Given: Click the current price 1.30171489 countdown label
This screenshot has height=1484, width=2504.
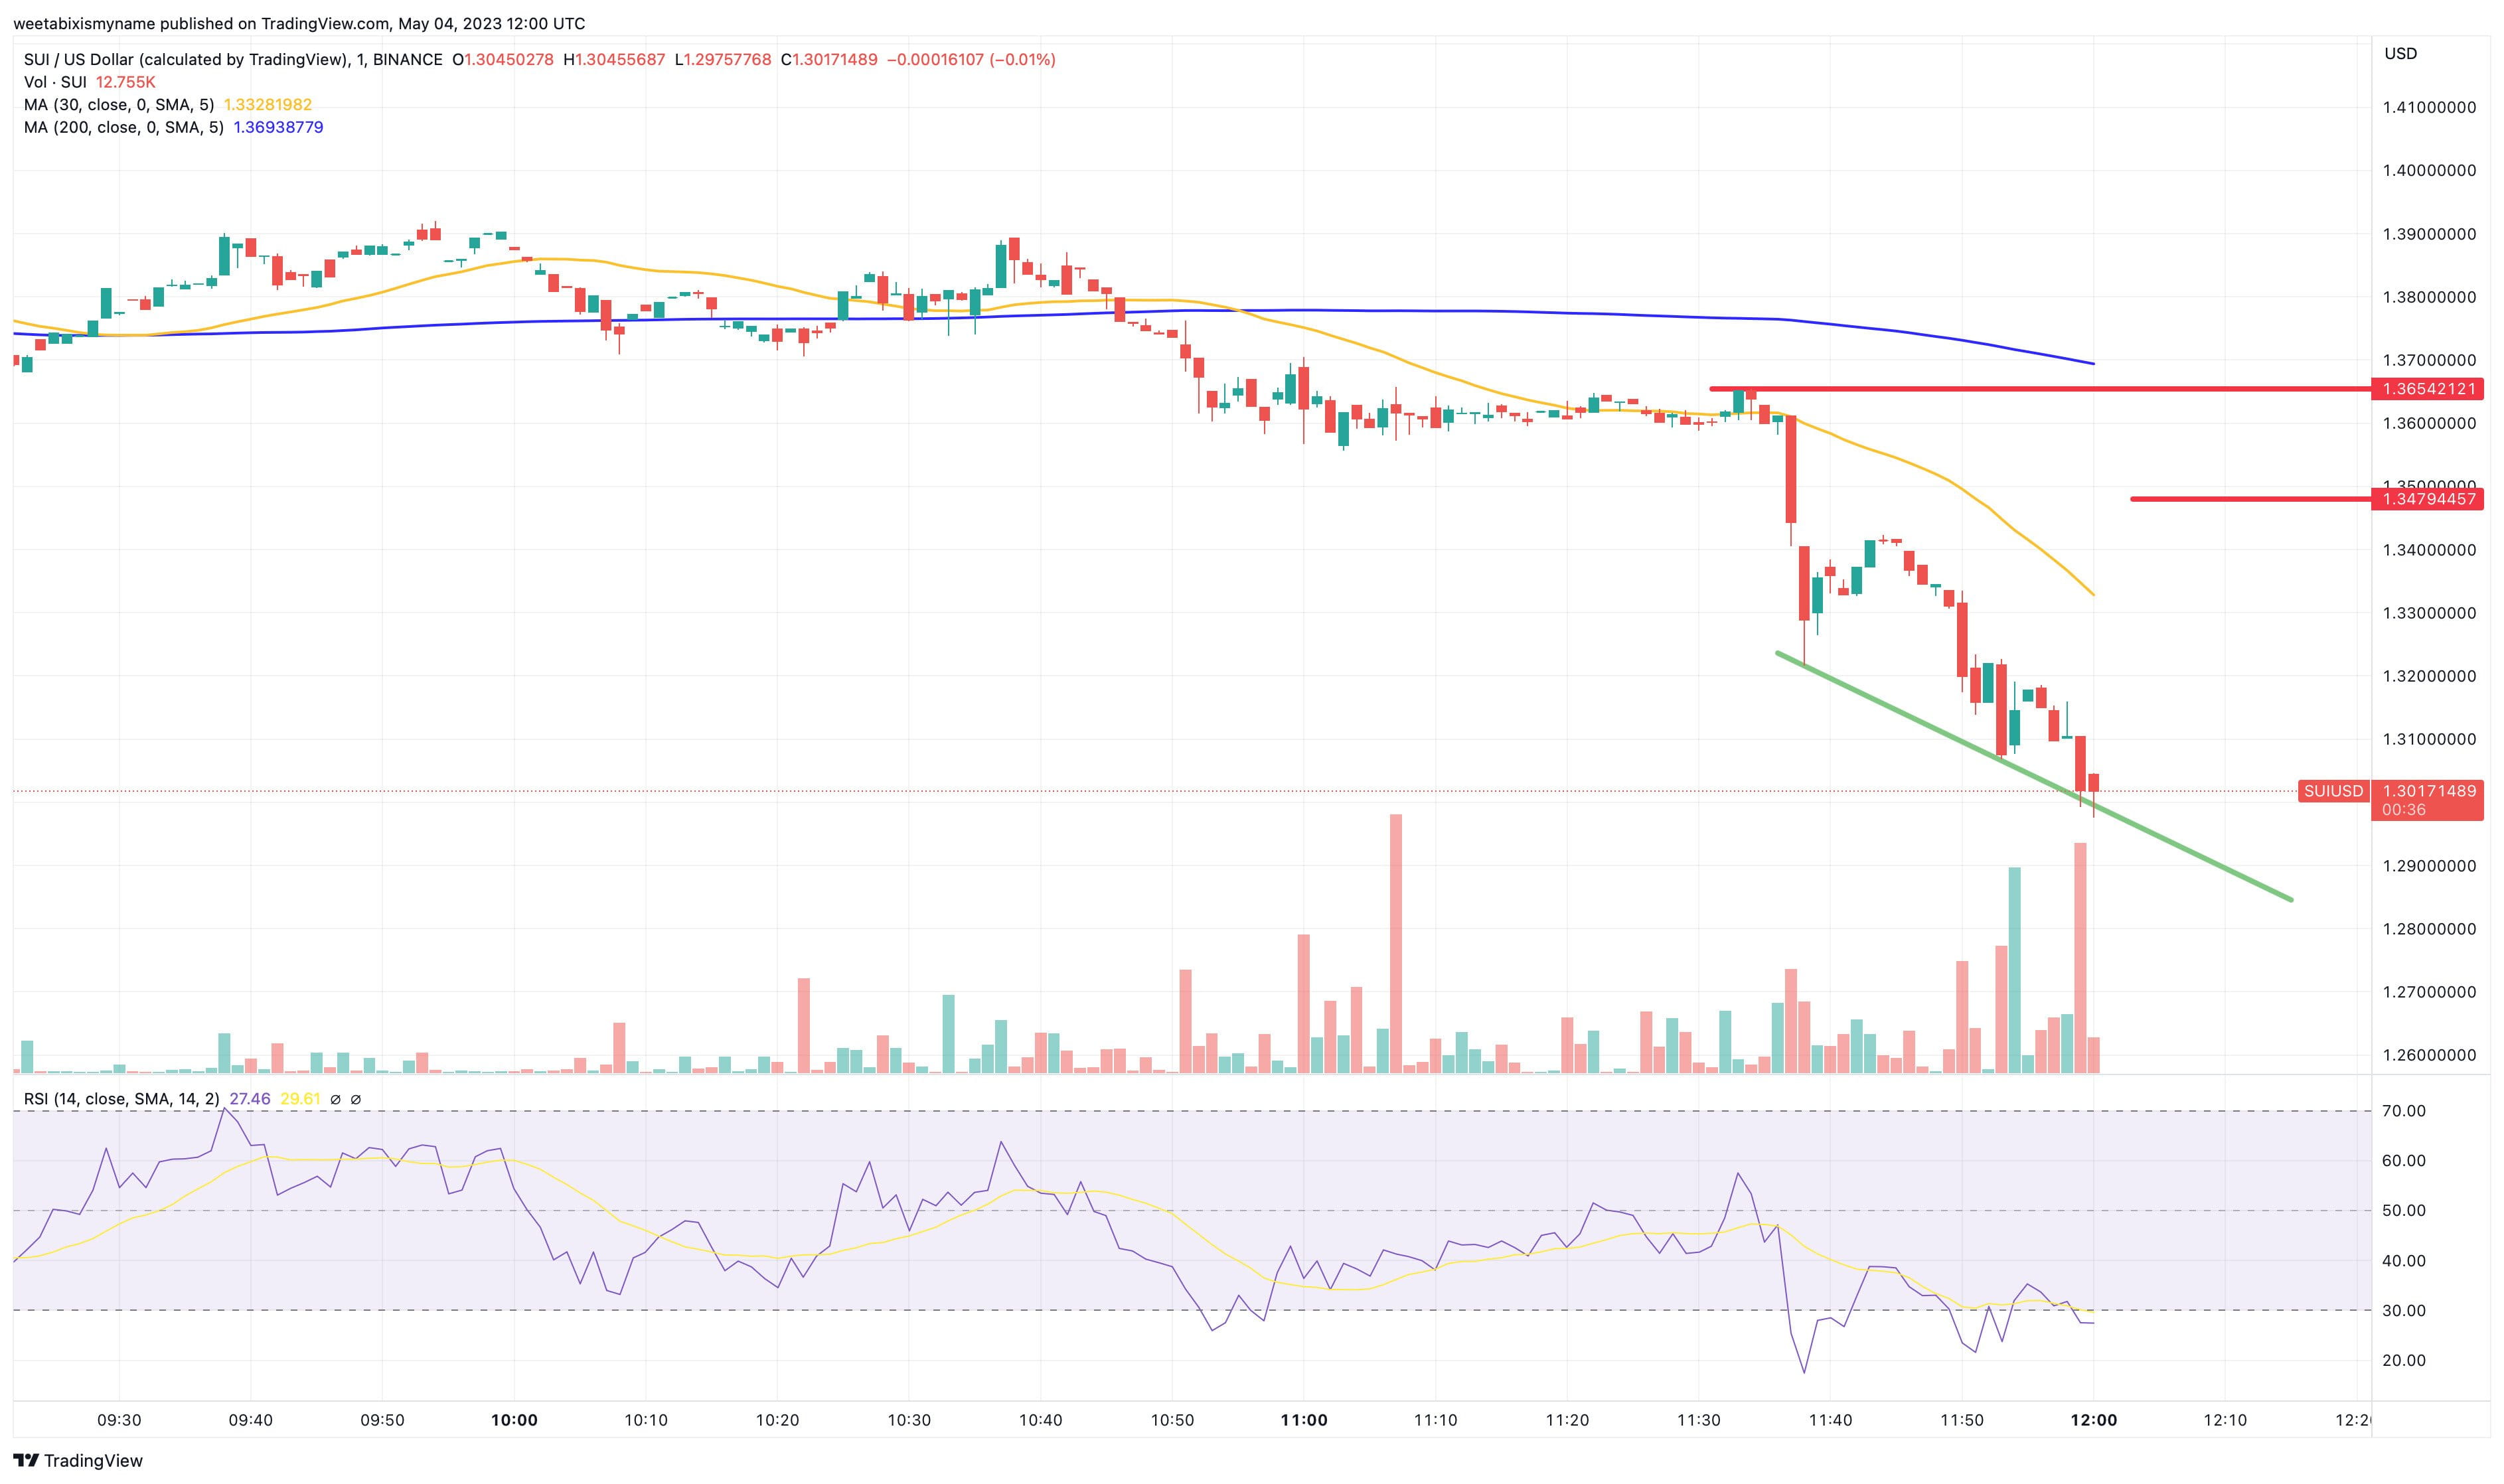Looking at the screenshot, I should 2427,799.
